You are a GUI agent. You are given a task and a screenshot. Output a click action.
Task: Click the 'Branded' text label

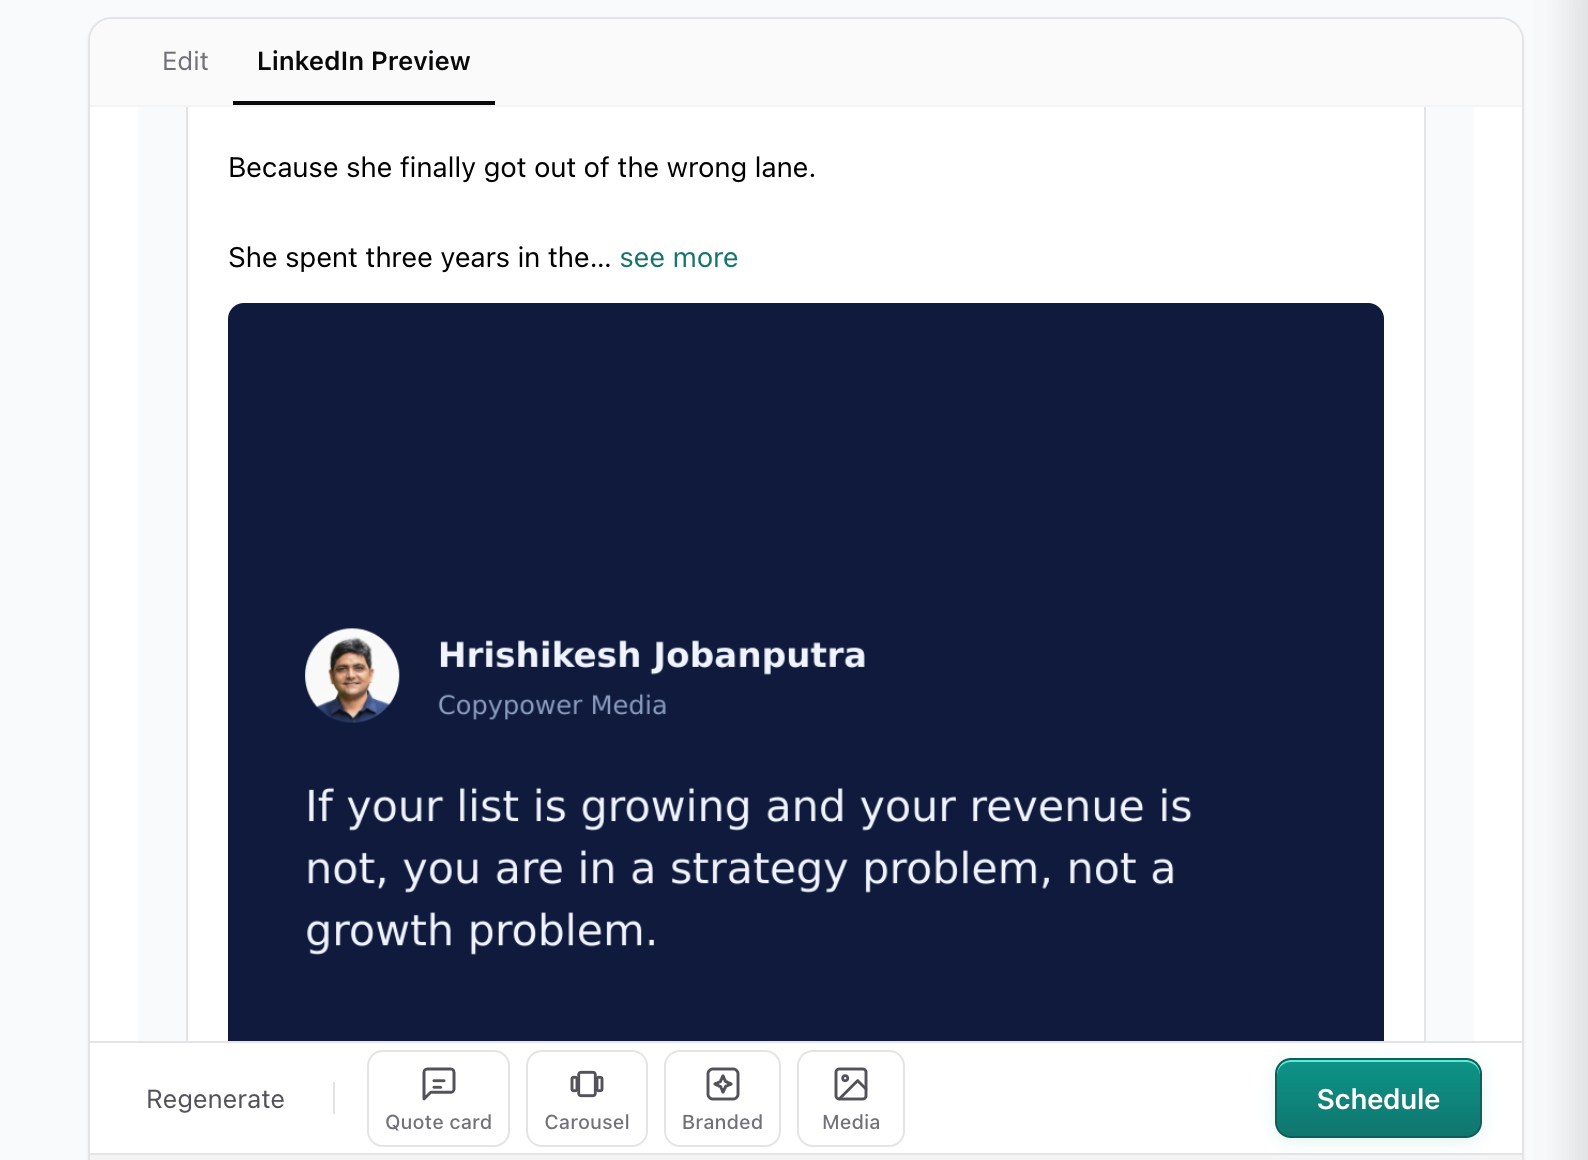click(x=722, y=1122)
